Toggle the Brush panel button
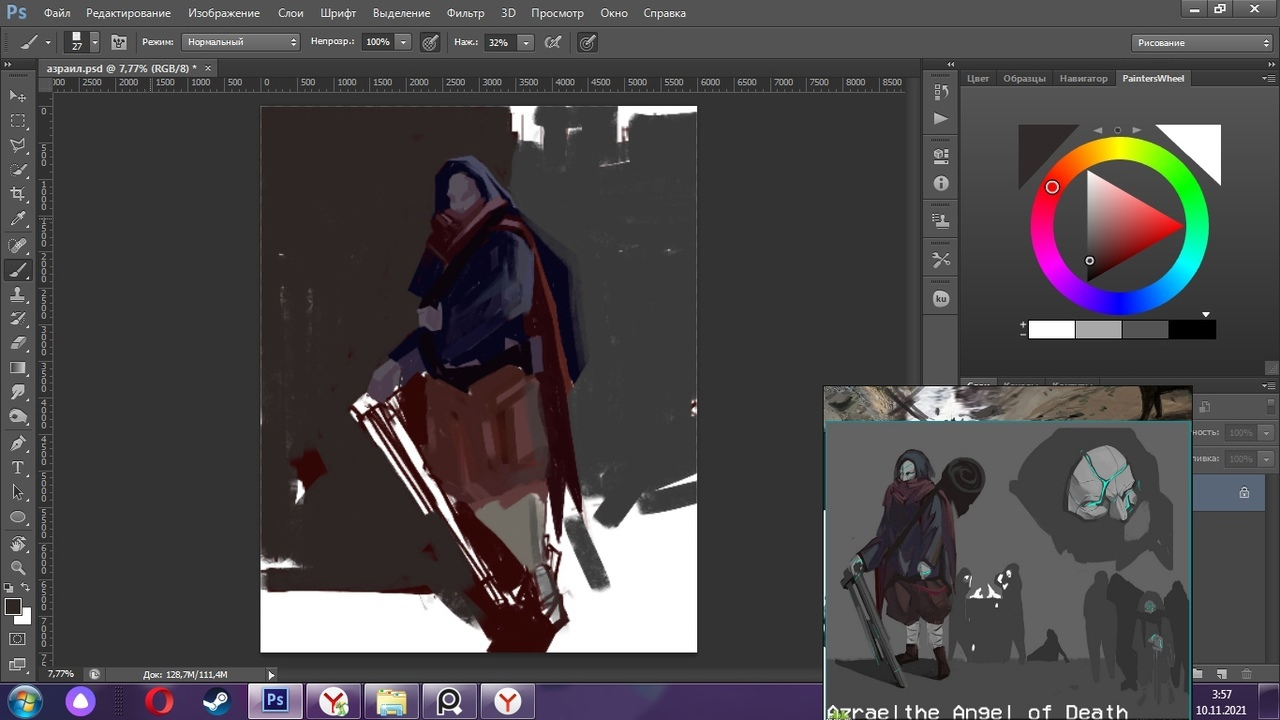The height and width of the screenshot is (720, 1280). [118, 42]
